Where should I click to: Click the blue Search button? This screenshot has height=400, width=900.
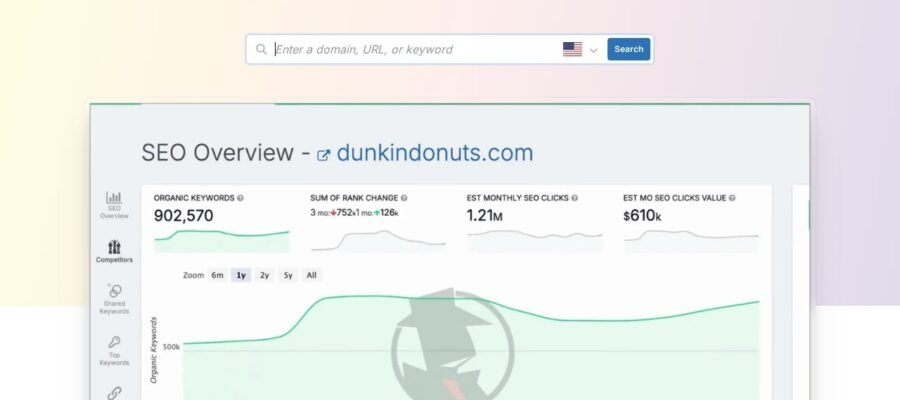click(x=629, y=49)
